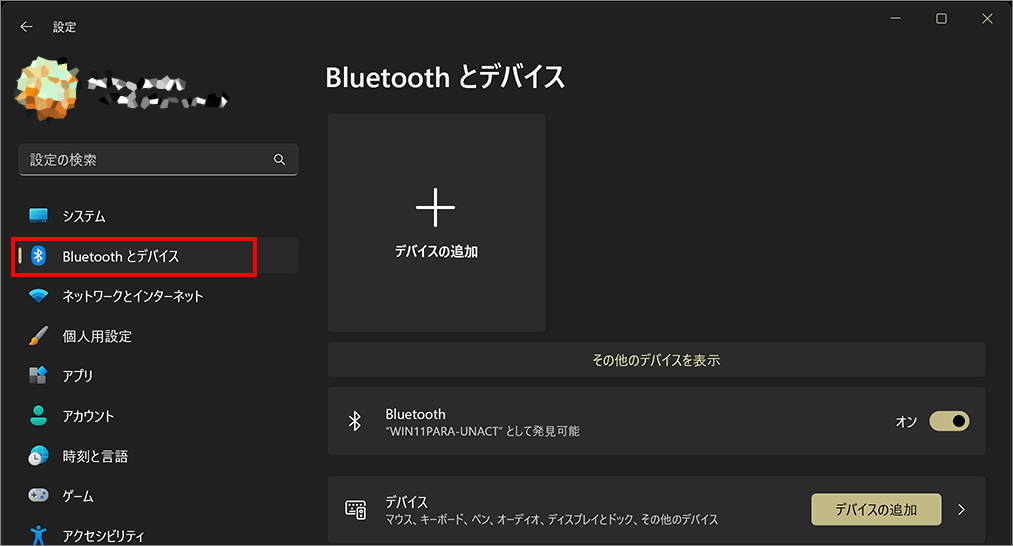1013x546 pixels.
Task: Click the アプリ icon in sidebar
Action: (39, 375)
